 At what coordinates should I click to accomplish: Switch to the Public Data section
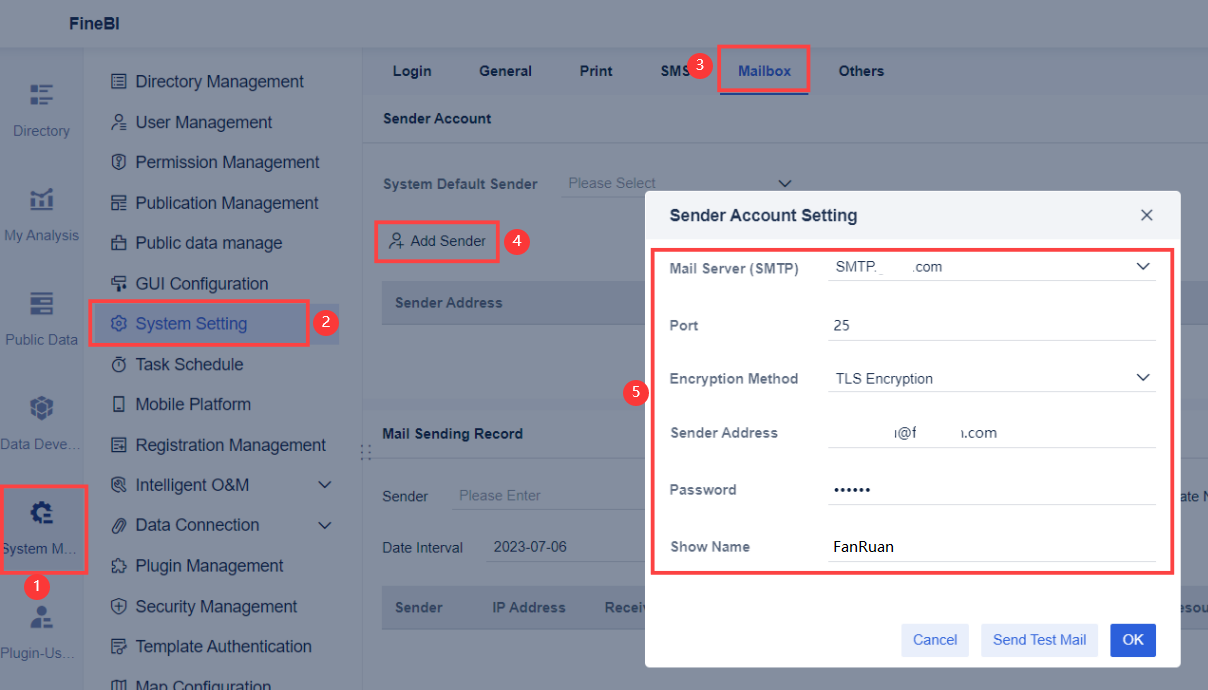click(41, 316)
